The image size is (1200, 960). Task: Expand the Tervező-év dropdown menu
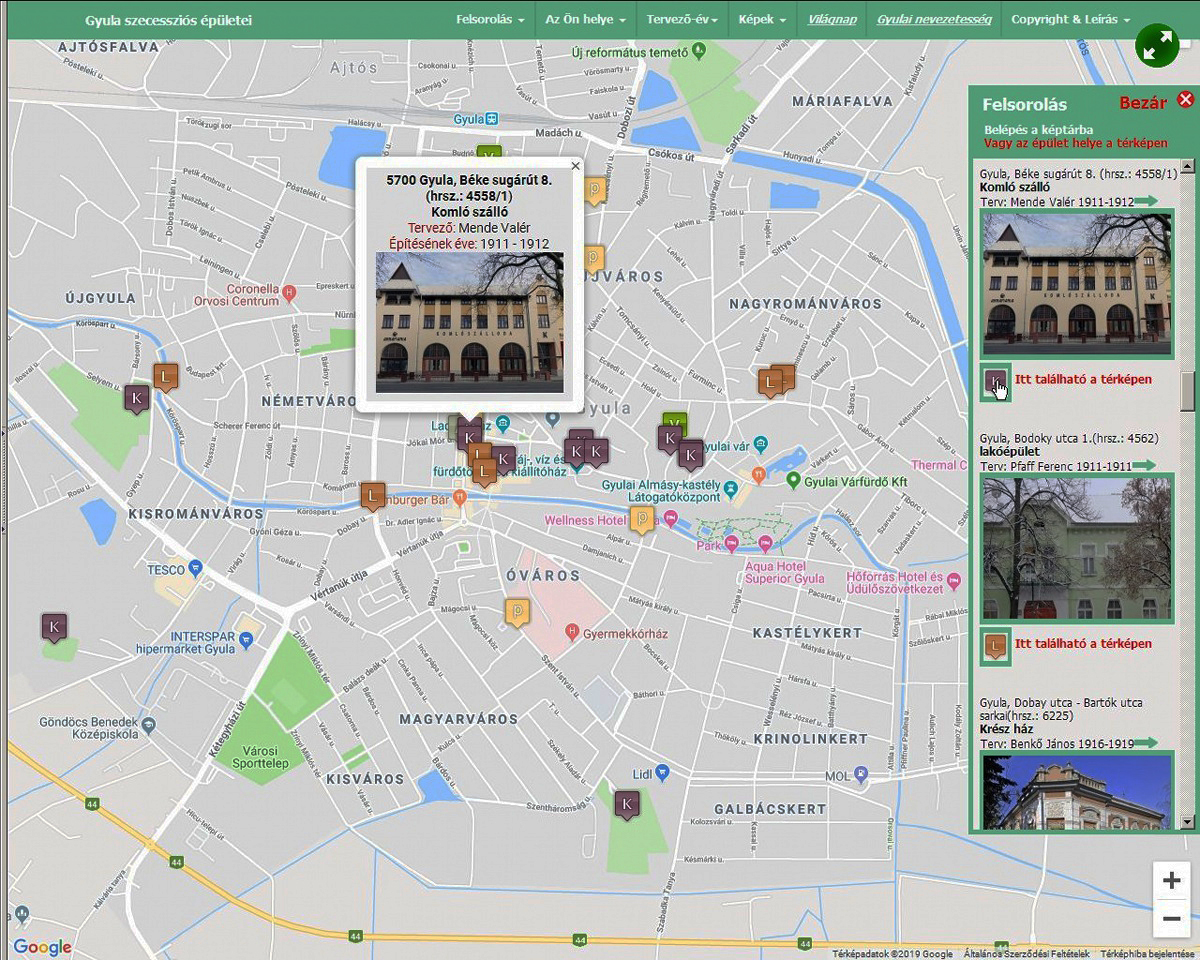[682, 20]
